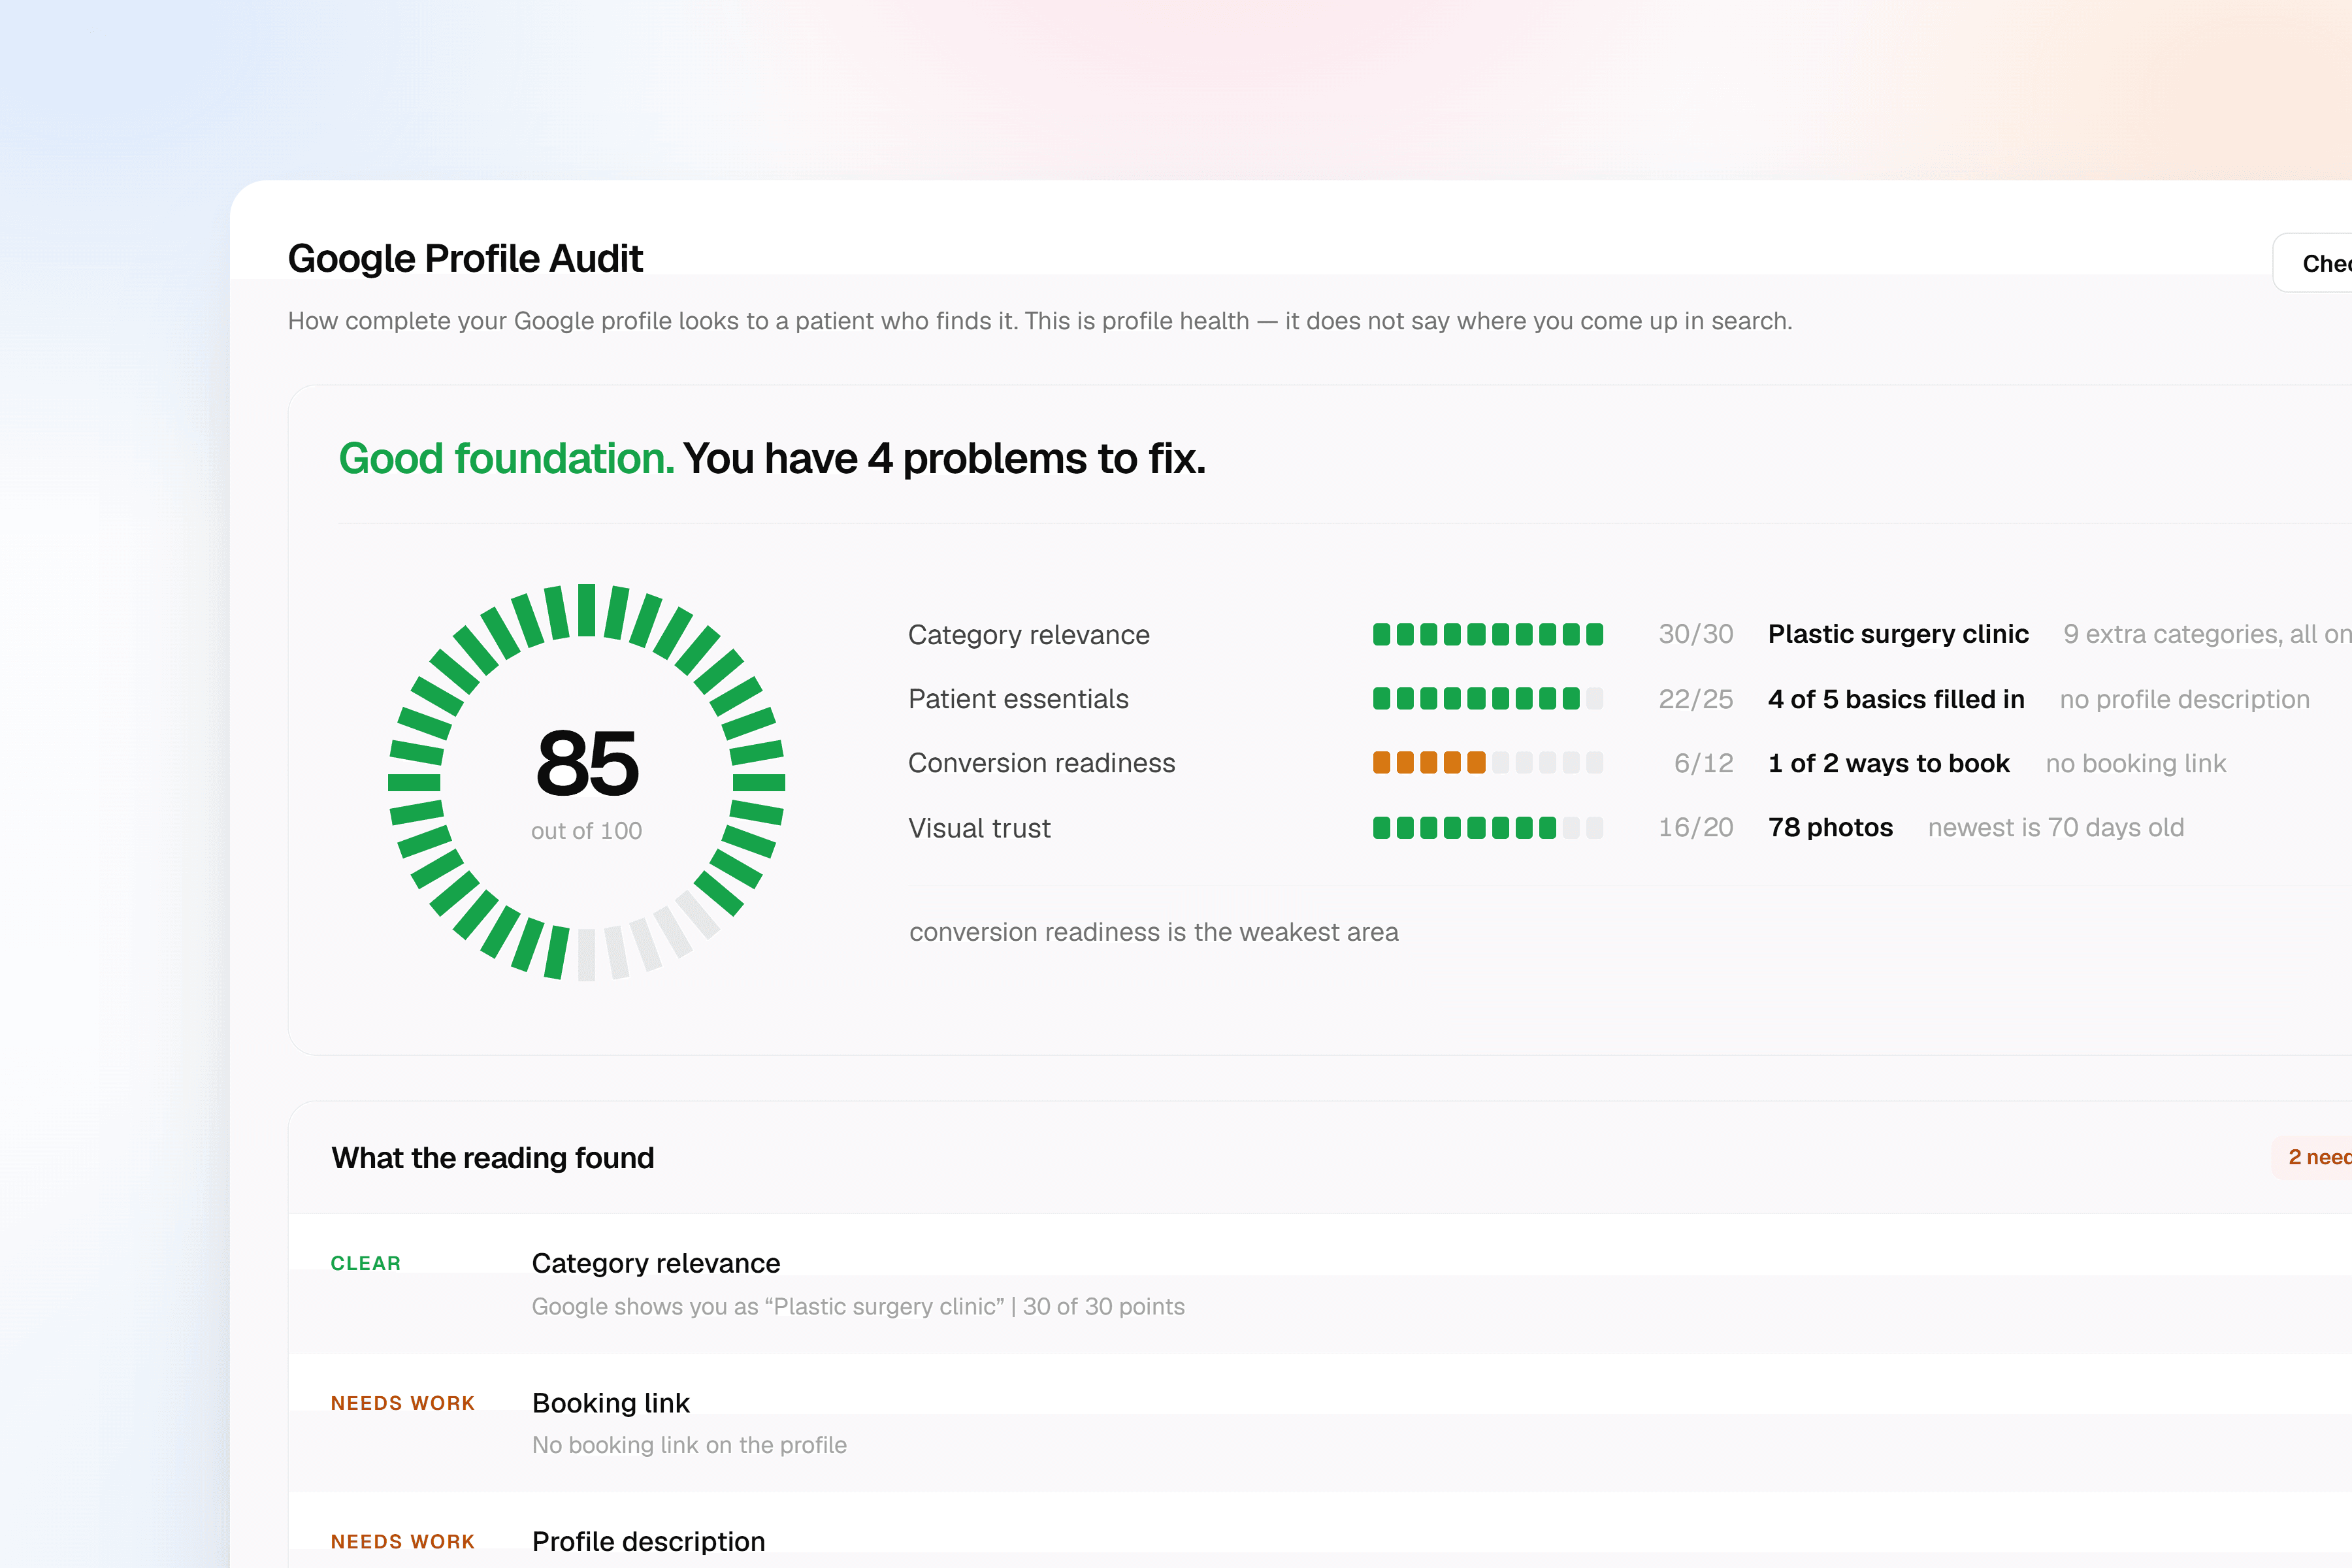Click the 'no booking link' note

(2135, 763)
